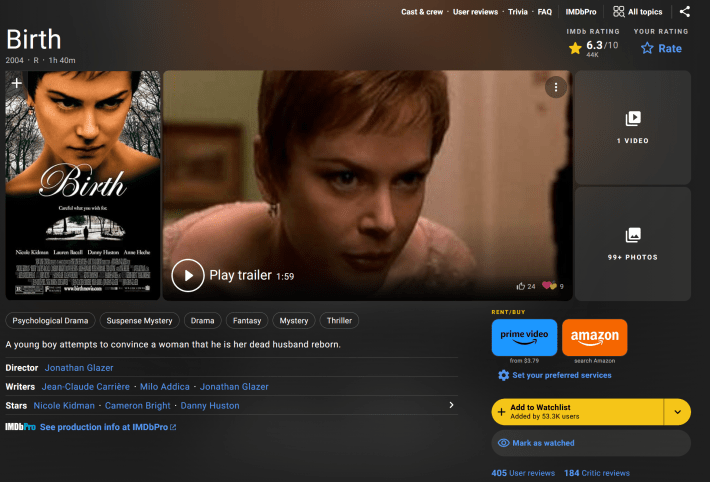The image size is (710, 482).
Task: Click the thumbs-up like icon on trailer
Action: 521,286
